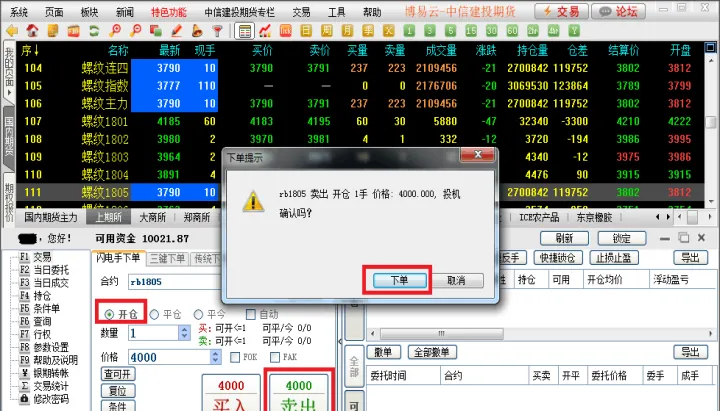Increase quantity with 数量 stepper arrow

click(x=185, y=329)
